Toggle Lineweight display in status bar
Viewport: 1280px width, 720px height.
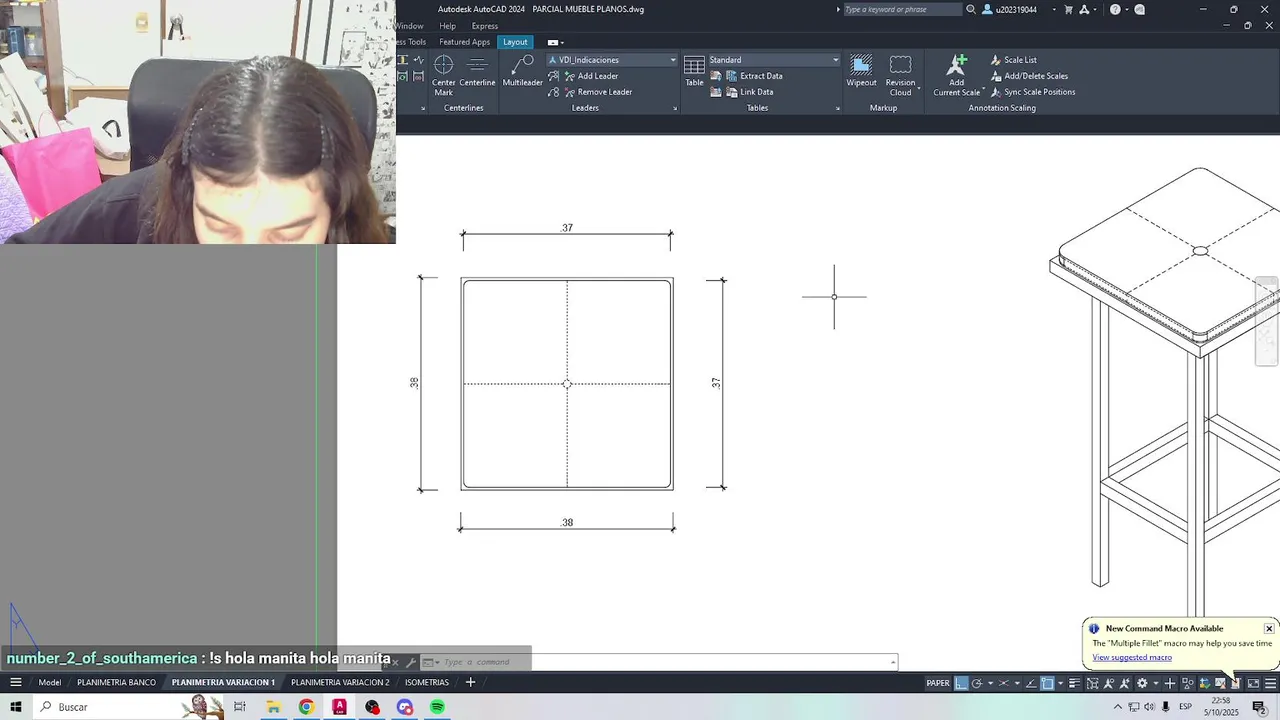(1074, 683)
